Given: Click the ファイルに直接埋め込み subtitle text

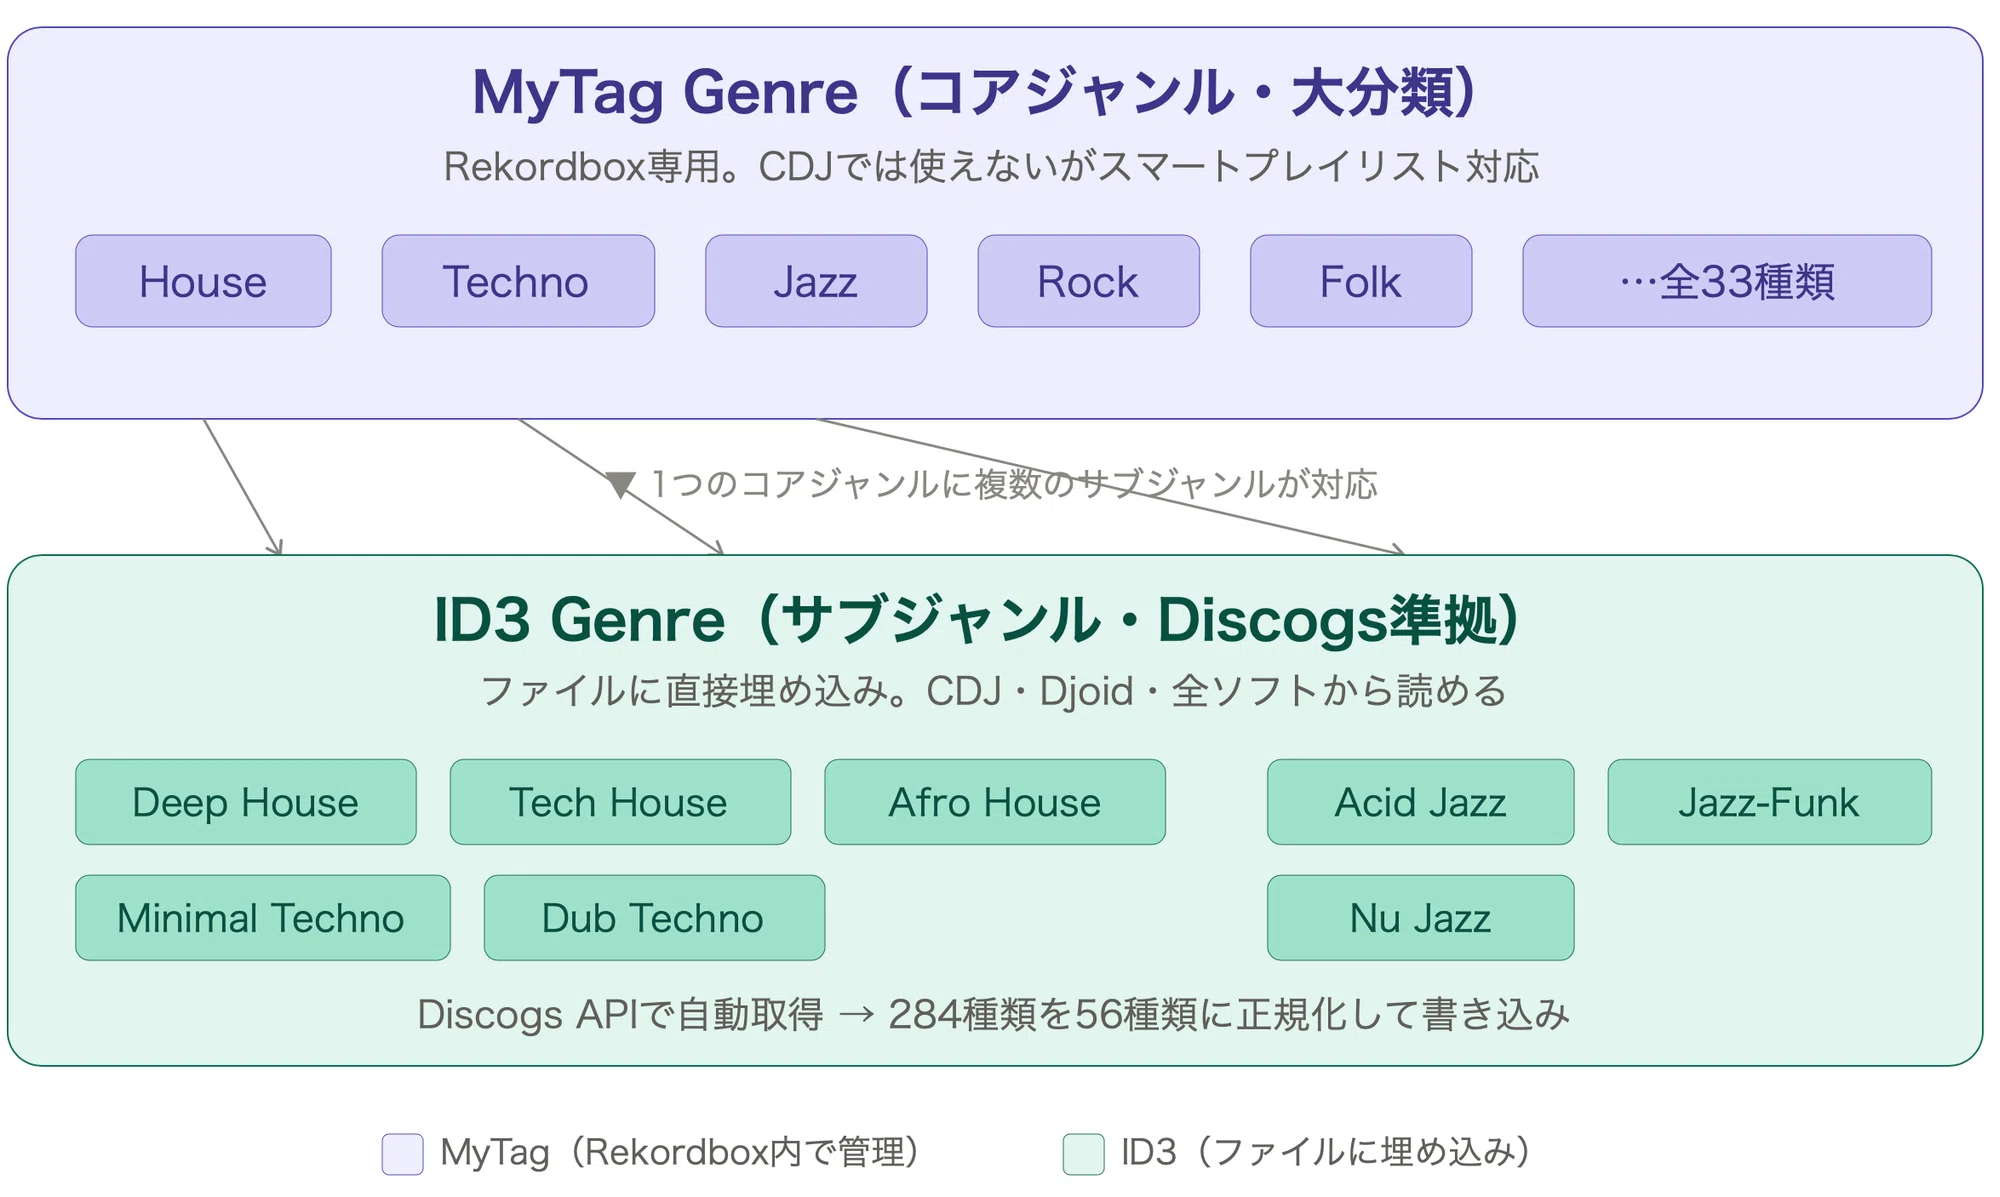Looking at the screenshot, I should [x=993, y=691].
